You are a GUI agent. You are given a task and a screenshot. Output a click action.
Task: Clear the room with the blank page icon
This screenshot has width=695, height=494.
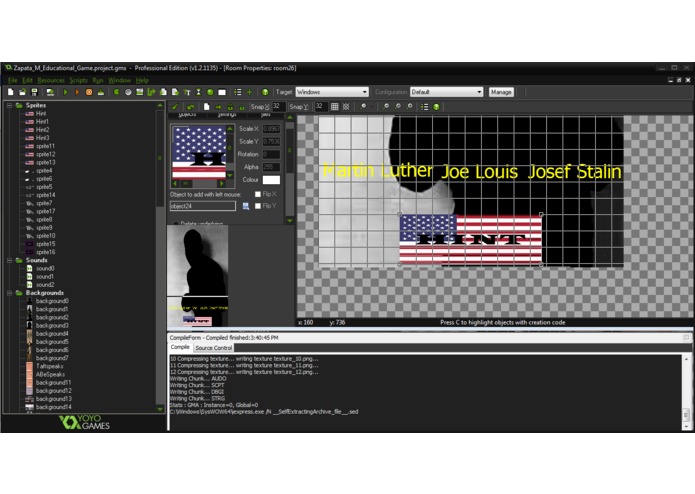(x=207, y=107)
